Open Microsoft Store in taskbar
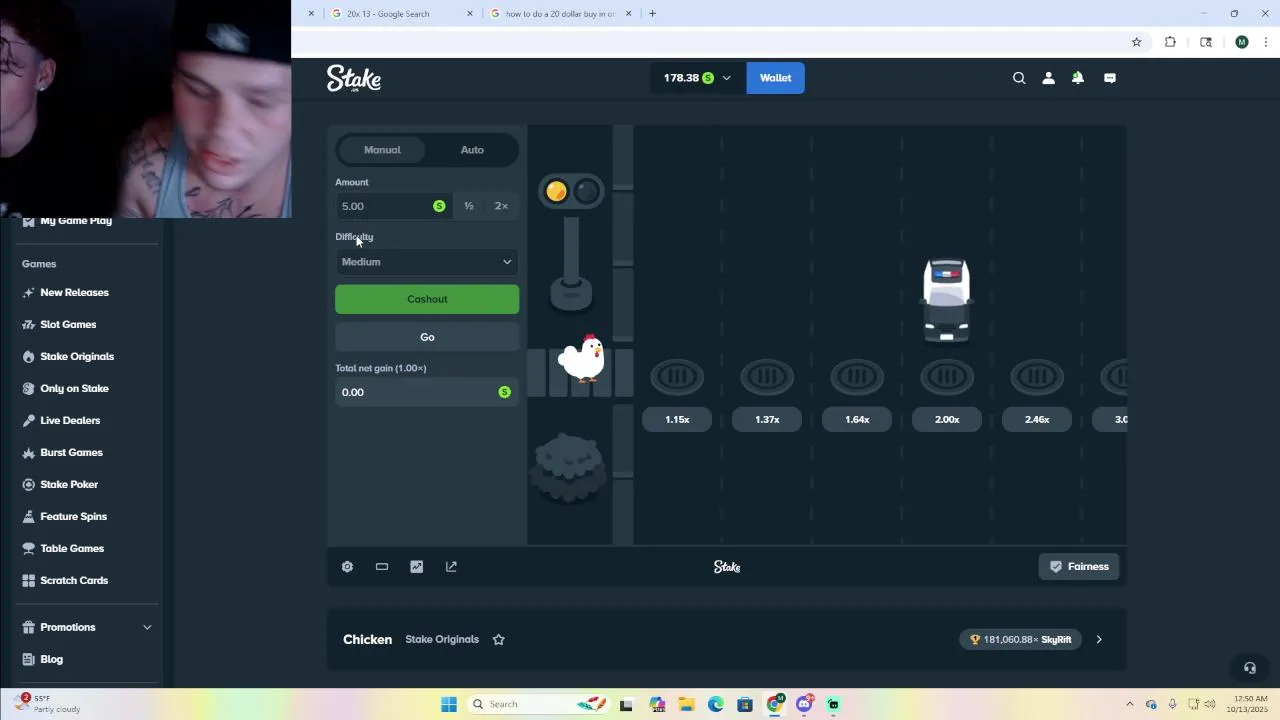Image resolution: width=1280 pixels, height=720 pixels. [x=745, y=704]
